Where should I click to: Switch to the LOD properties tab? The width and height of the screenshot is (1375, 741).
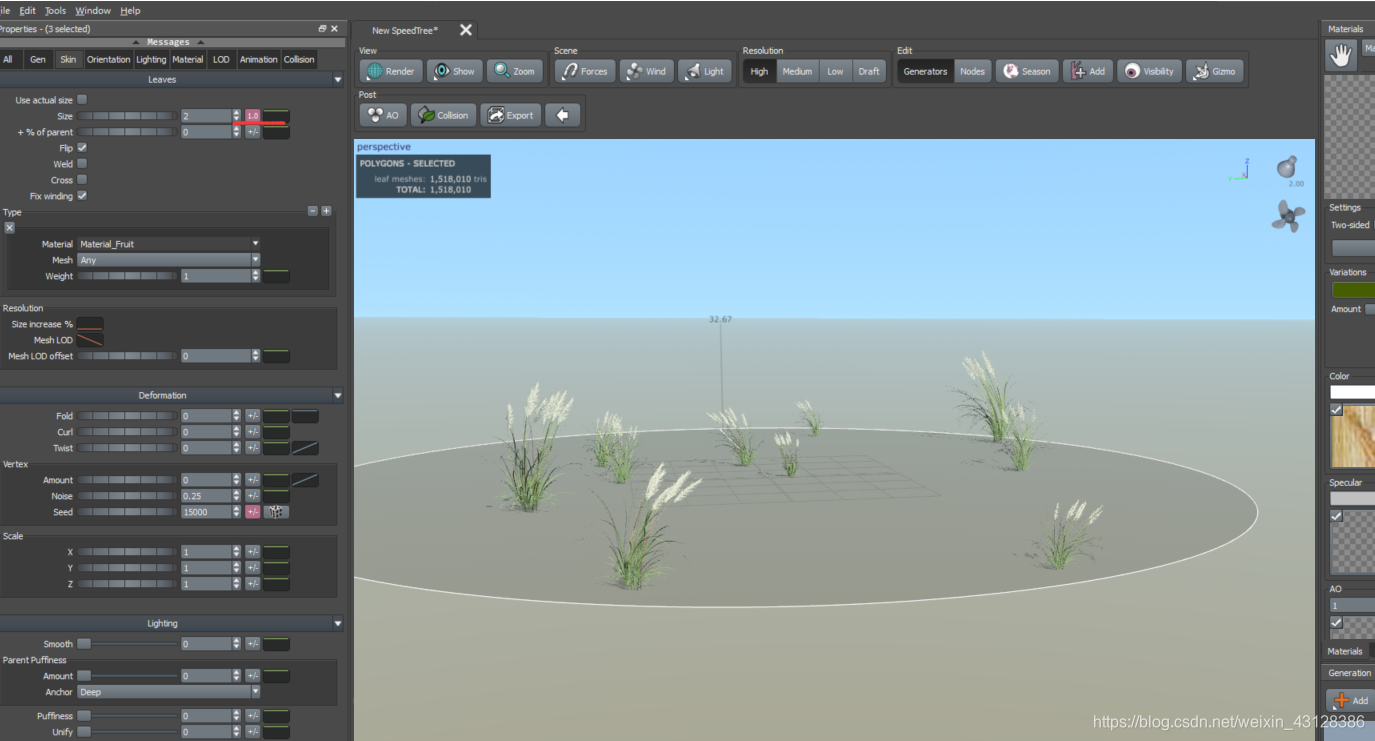(x=221, y=59)
